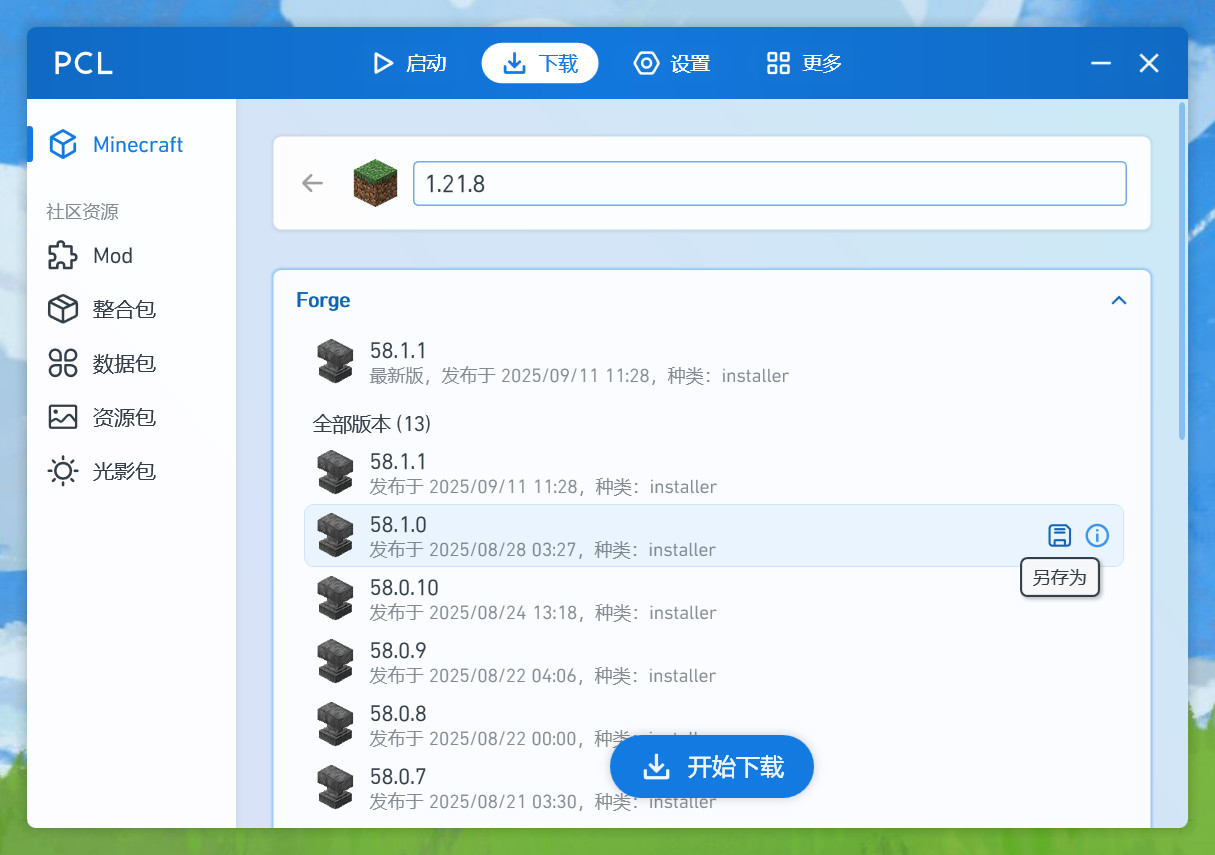
Task: Click anvil icon of 58.0.9 row
Action: 335,661
